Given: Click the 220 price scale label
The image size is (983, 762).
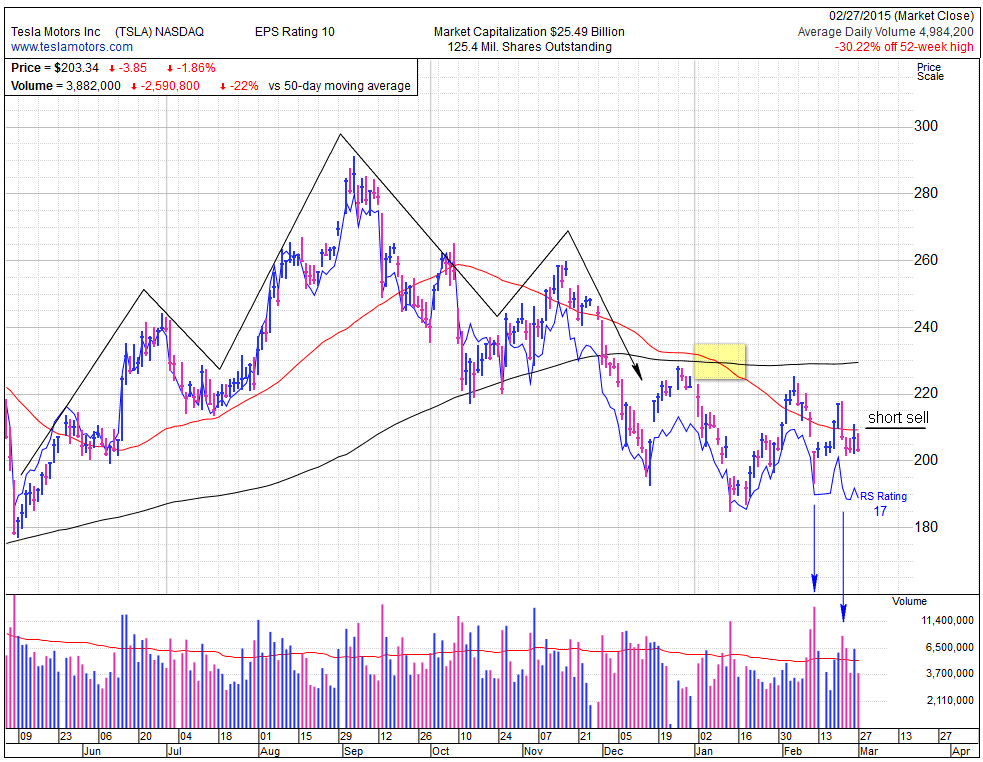Looking at the screenshot, I should (926, 393).
